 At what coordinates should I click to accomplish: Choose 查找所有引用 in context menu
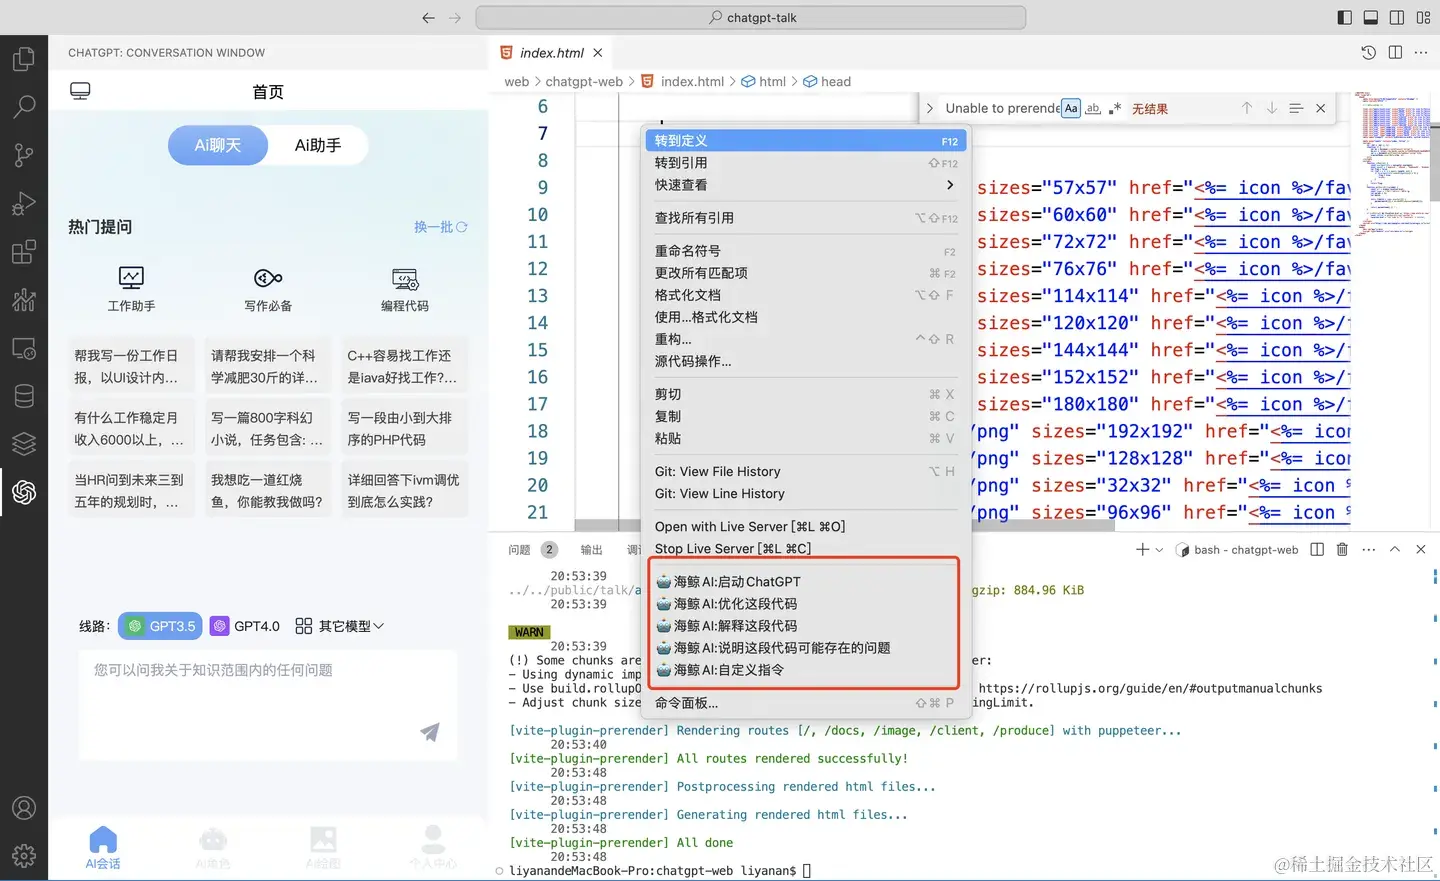[x=806, y=218]
